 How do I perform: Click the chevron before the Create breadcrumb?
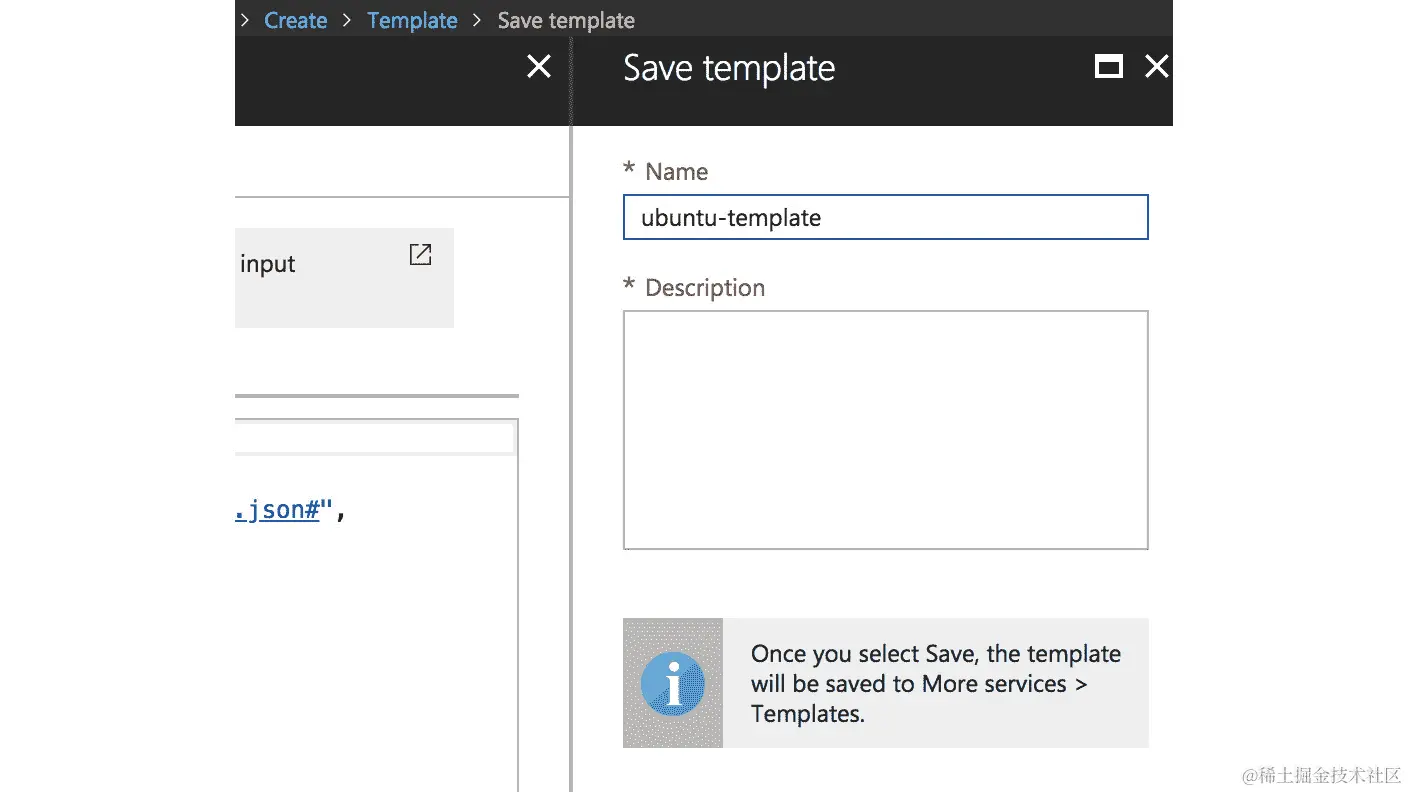pyautogui.click(x=244, y=20)
